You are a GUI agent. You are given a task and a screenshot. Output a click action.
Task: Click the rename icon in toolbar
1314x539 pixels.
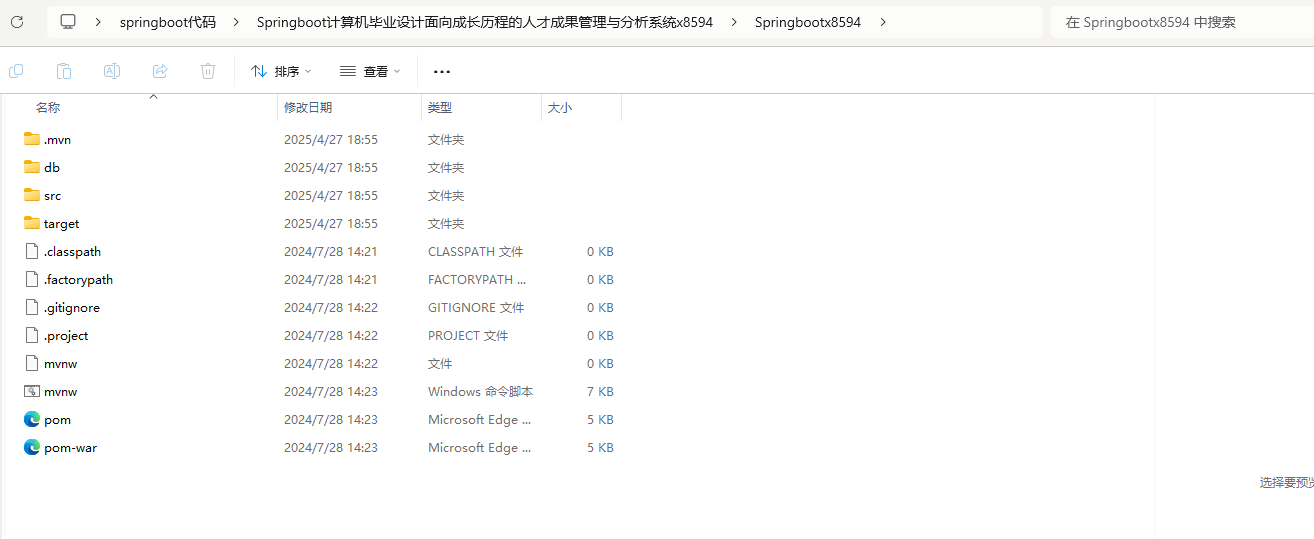pyautogui.click(x=112, y=71)
